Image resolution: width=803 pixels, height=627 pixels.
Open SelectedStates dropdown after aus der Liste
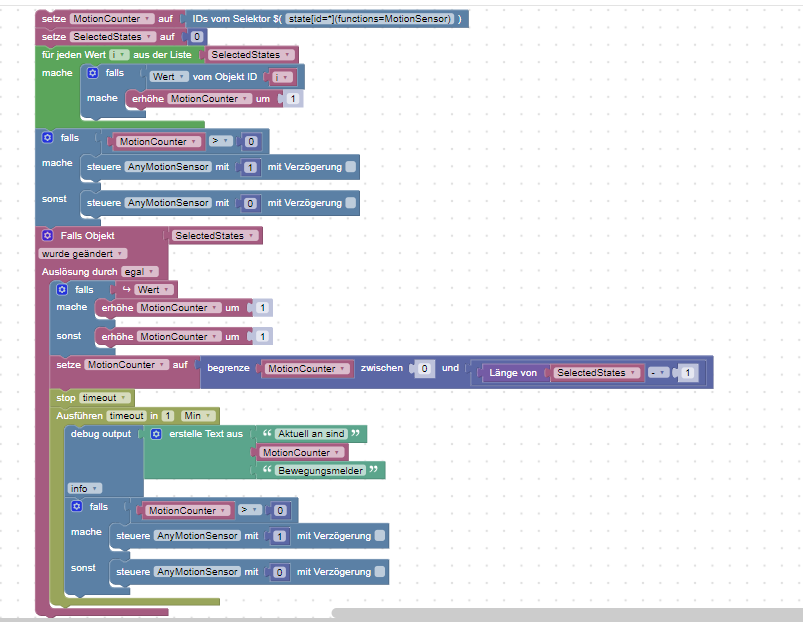[251, 54]
